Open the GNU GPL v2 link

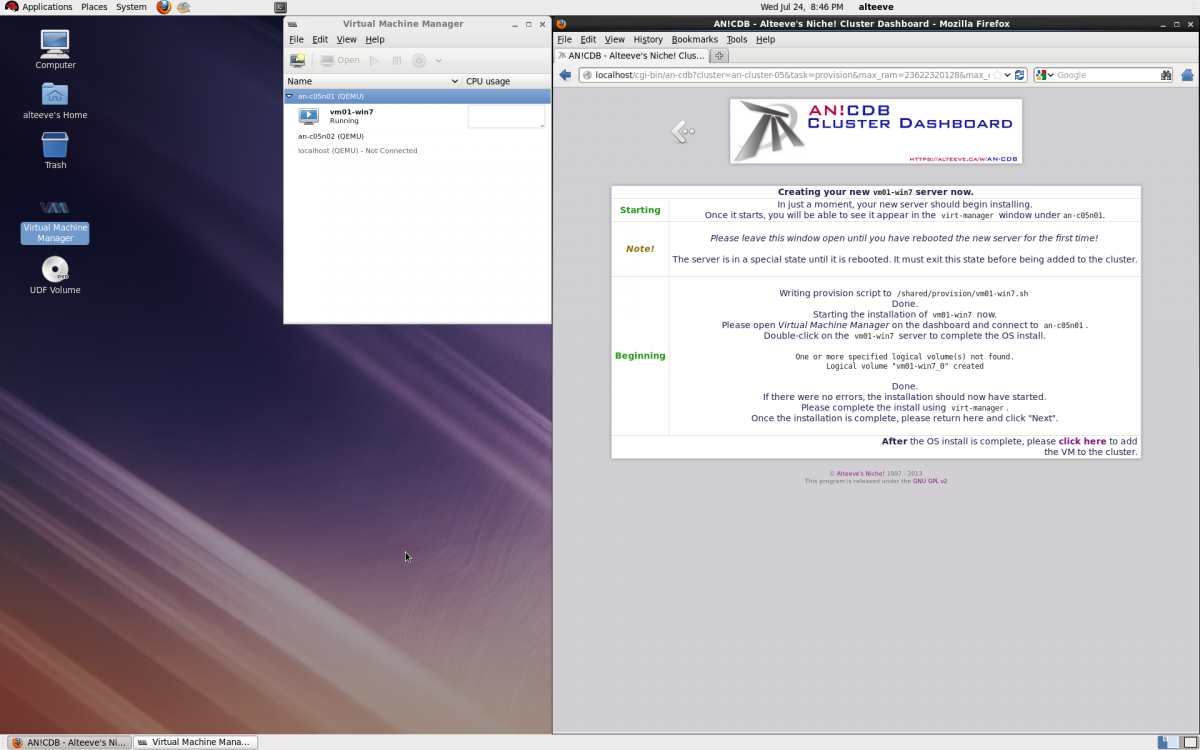(x=929, y=481)
